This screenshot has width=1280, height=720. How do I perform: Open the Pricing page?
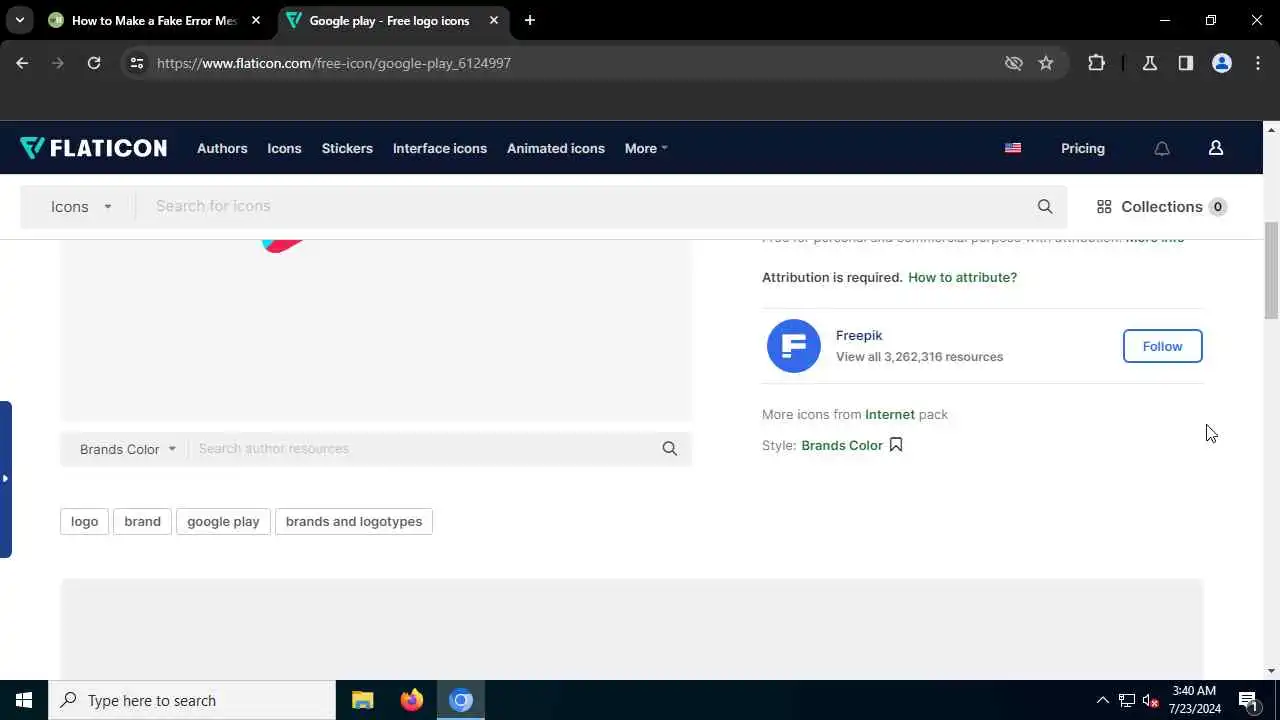coord(1083,148)
